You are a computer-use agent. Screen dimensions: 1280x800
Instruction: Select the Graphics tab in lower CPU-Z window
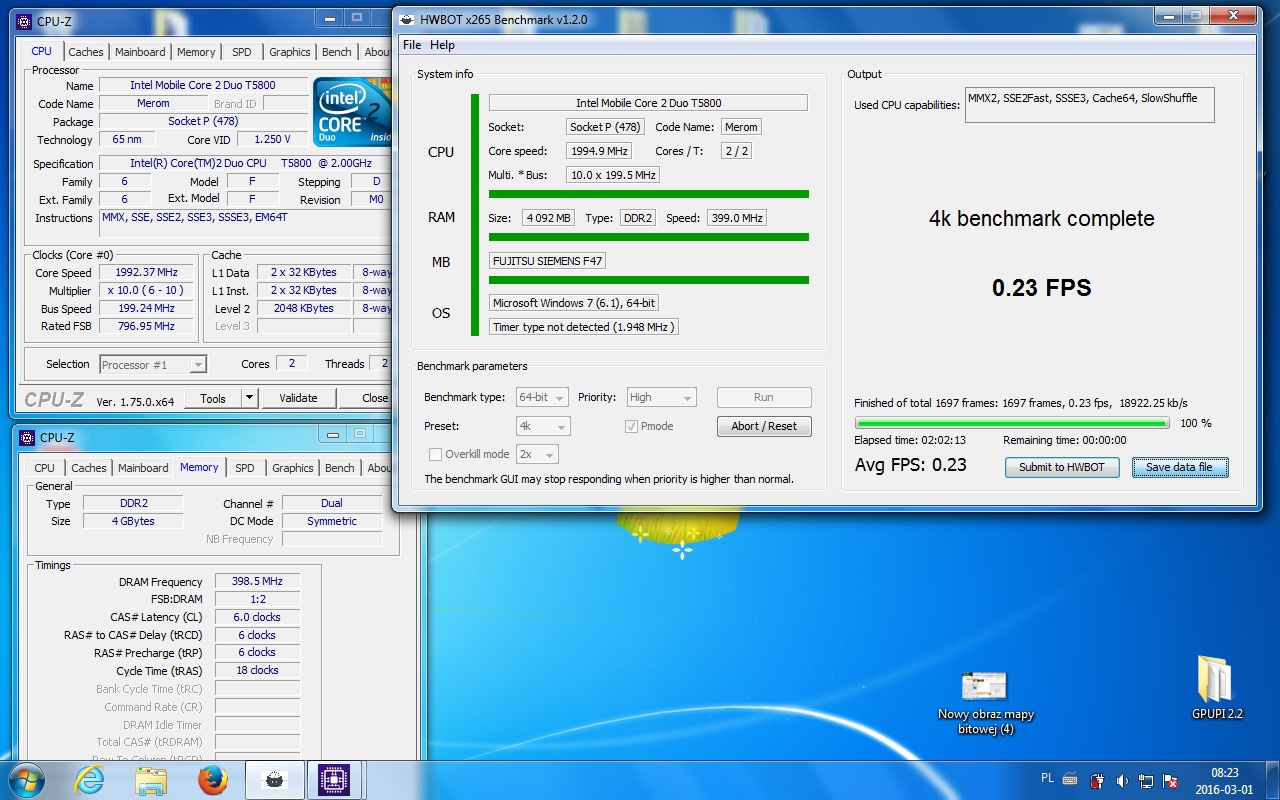[x=293, y=468]
